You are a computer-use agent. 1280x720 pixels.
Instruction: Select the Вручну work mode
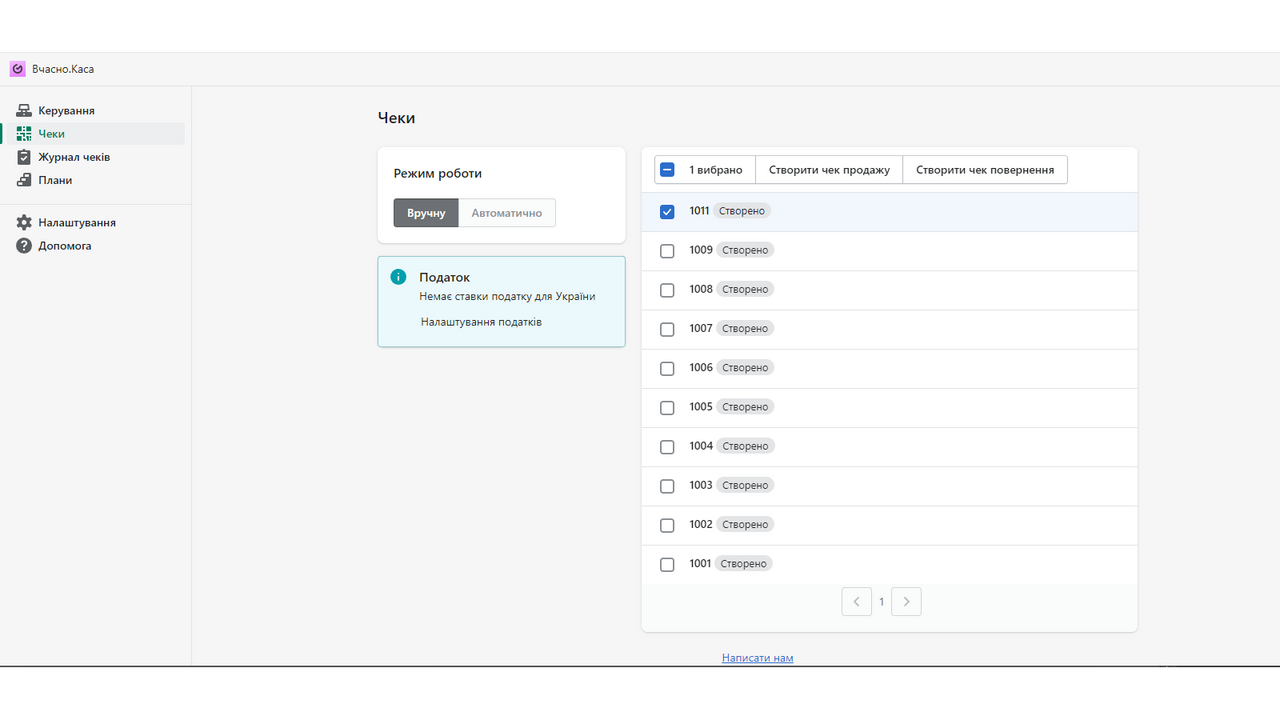pyautogui.click(x=426, y=213)
